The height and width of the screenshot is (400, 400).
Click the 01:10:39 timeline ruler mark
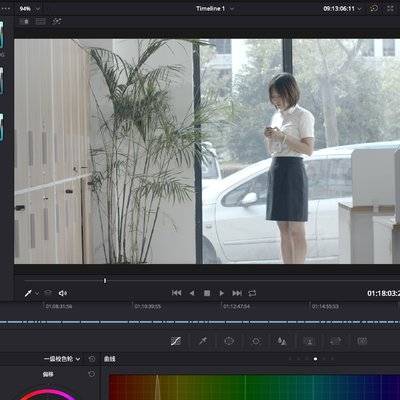(x=148, y=306)
